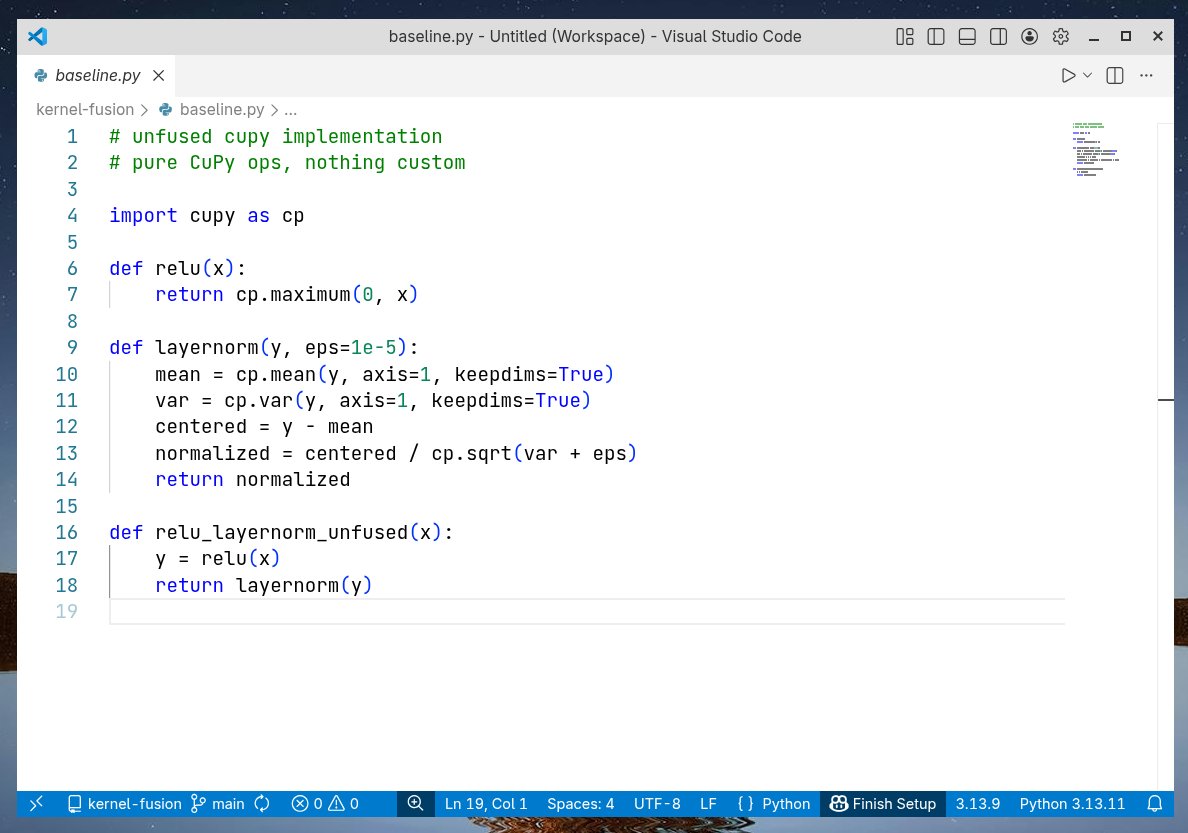The width and height of the screenshot is (1188, 833).
Task: Click 'centered = y - mean' line
Action: tap(264, 427)
